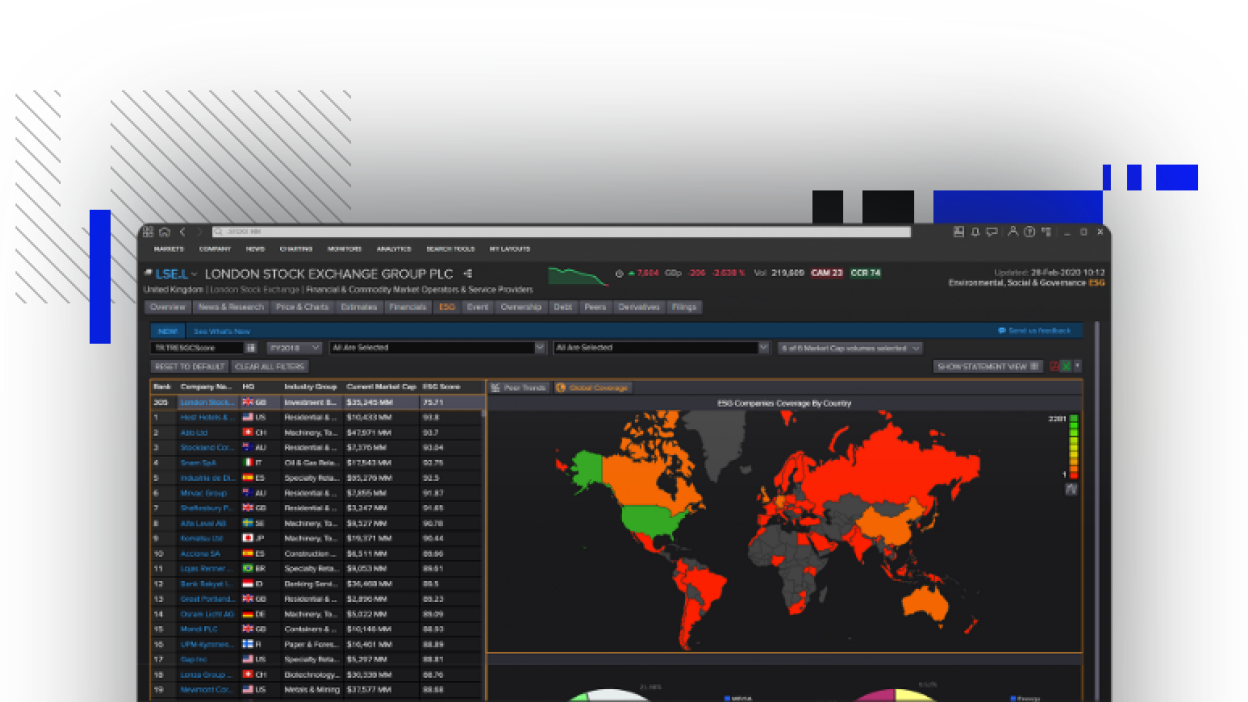Open the Market Cap volumes selected dropdown
The height and width of the screenshot is (702, 1248).
(x=850, y=348)
